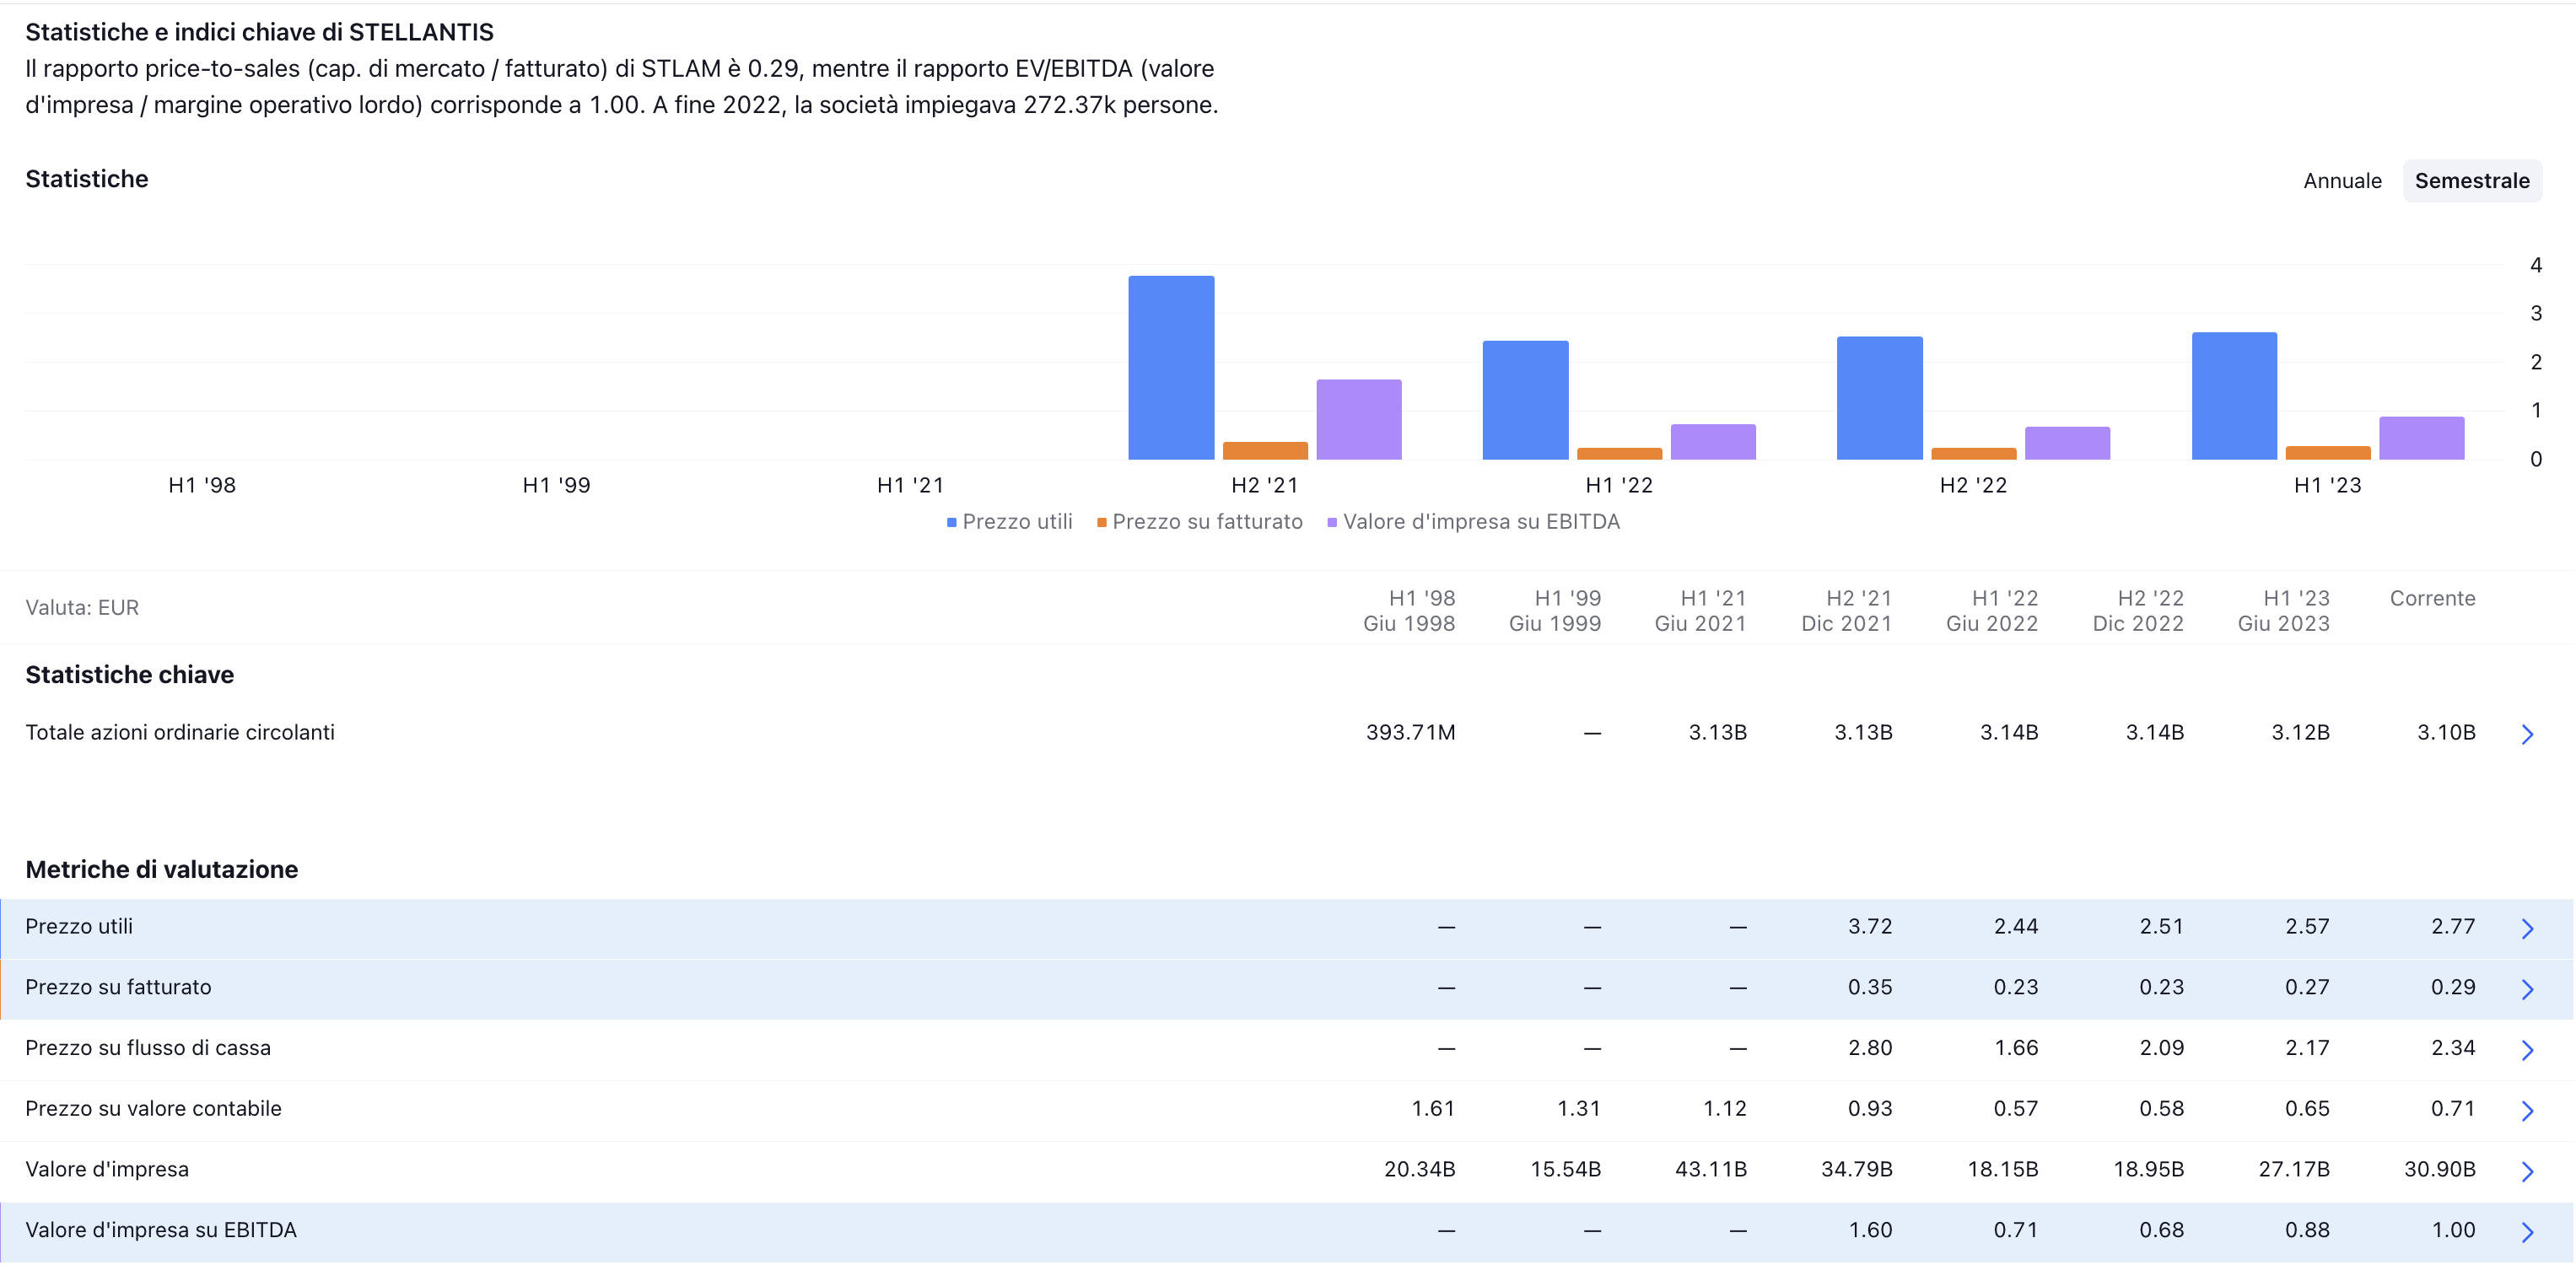The height and width of the screenshot is (1265, 2576).
Task: Click Valore d'impresa su EBITDA chevron
Action: tap(2526, 1231)
